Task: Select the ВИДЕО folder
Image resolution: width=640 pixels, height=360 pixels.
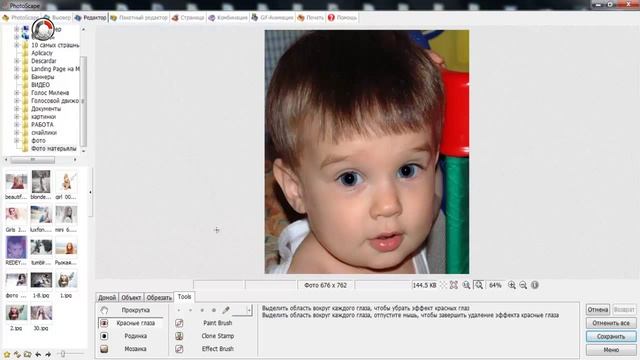Action: (x=40, y=85)
